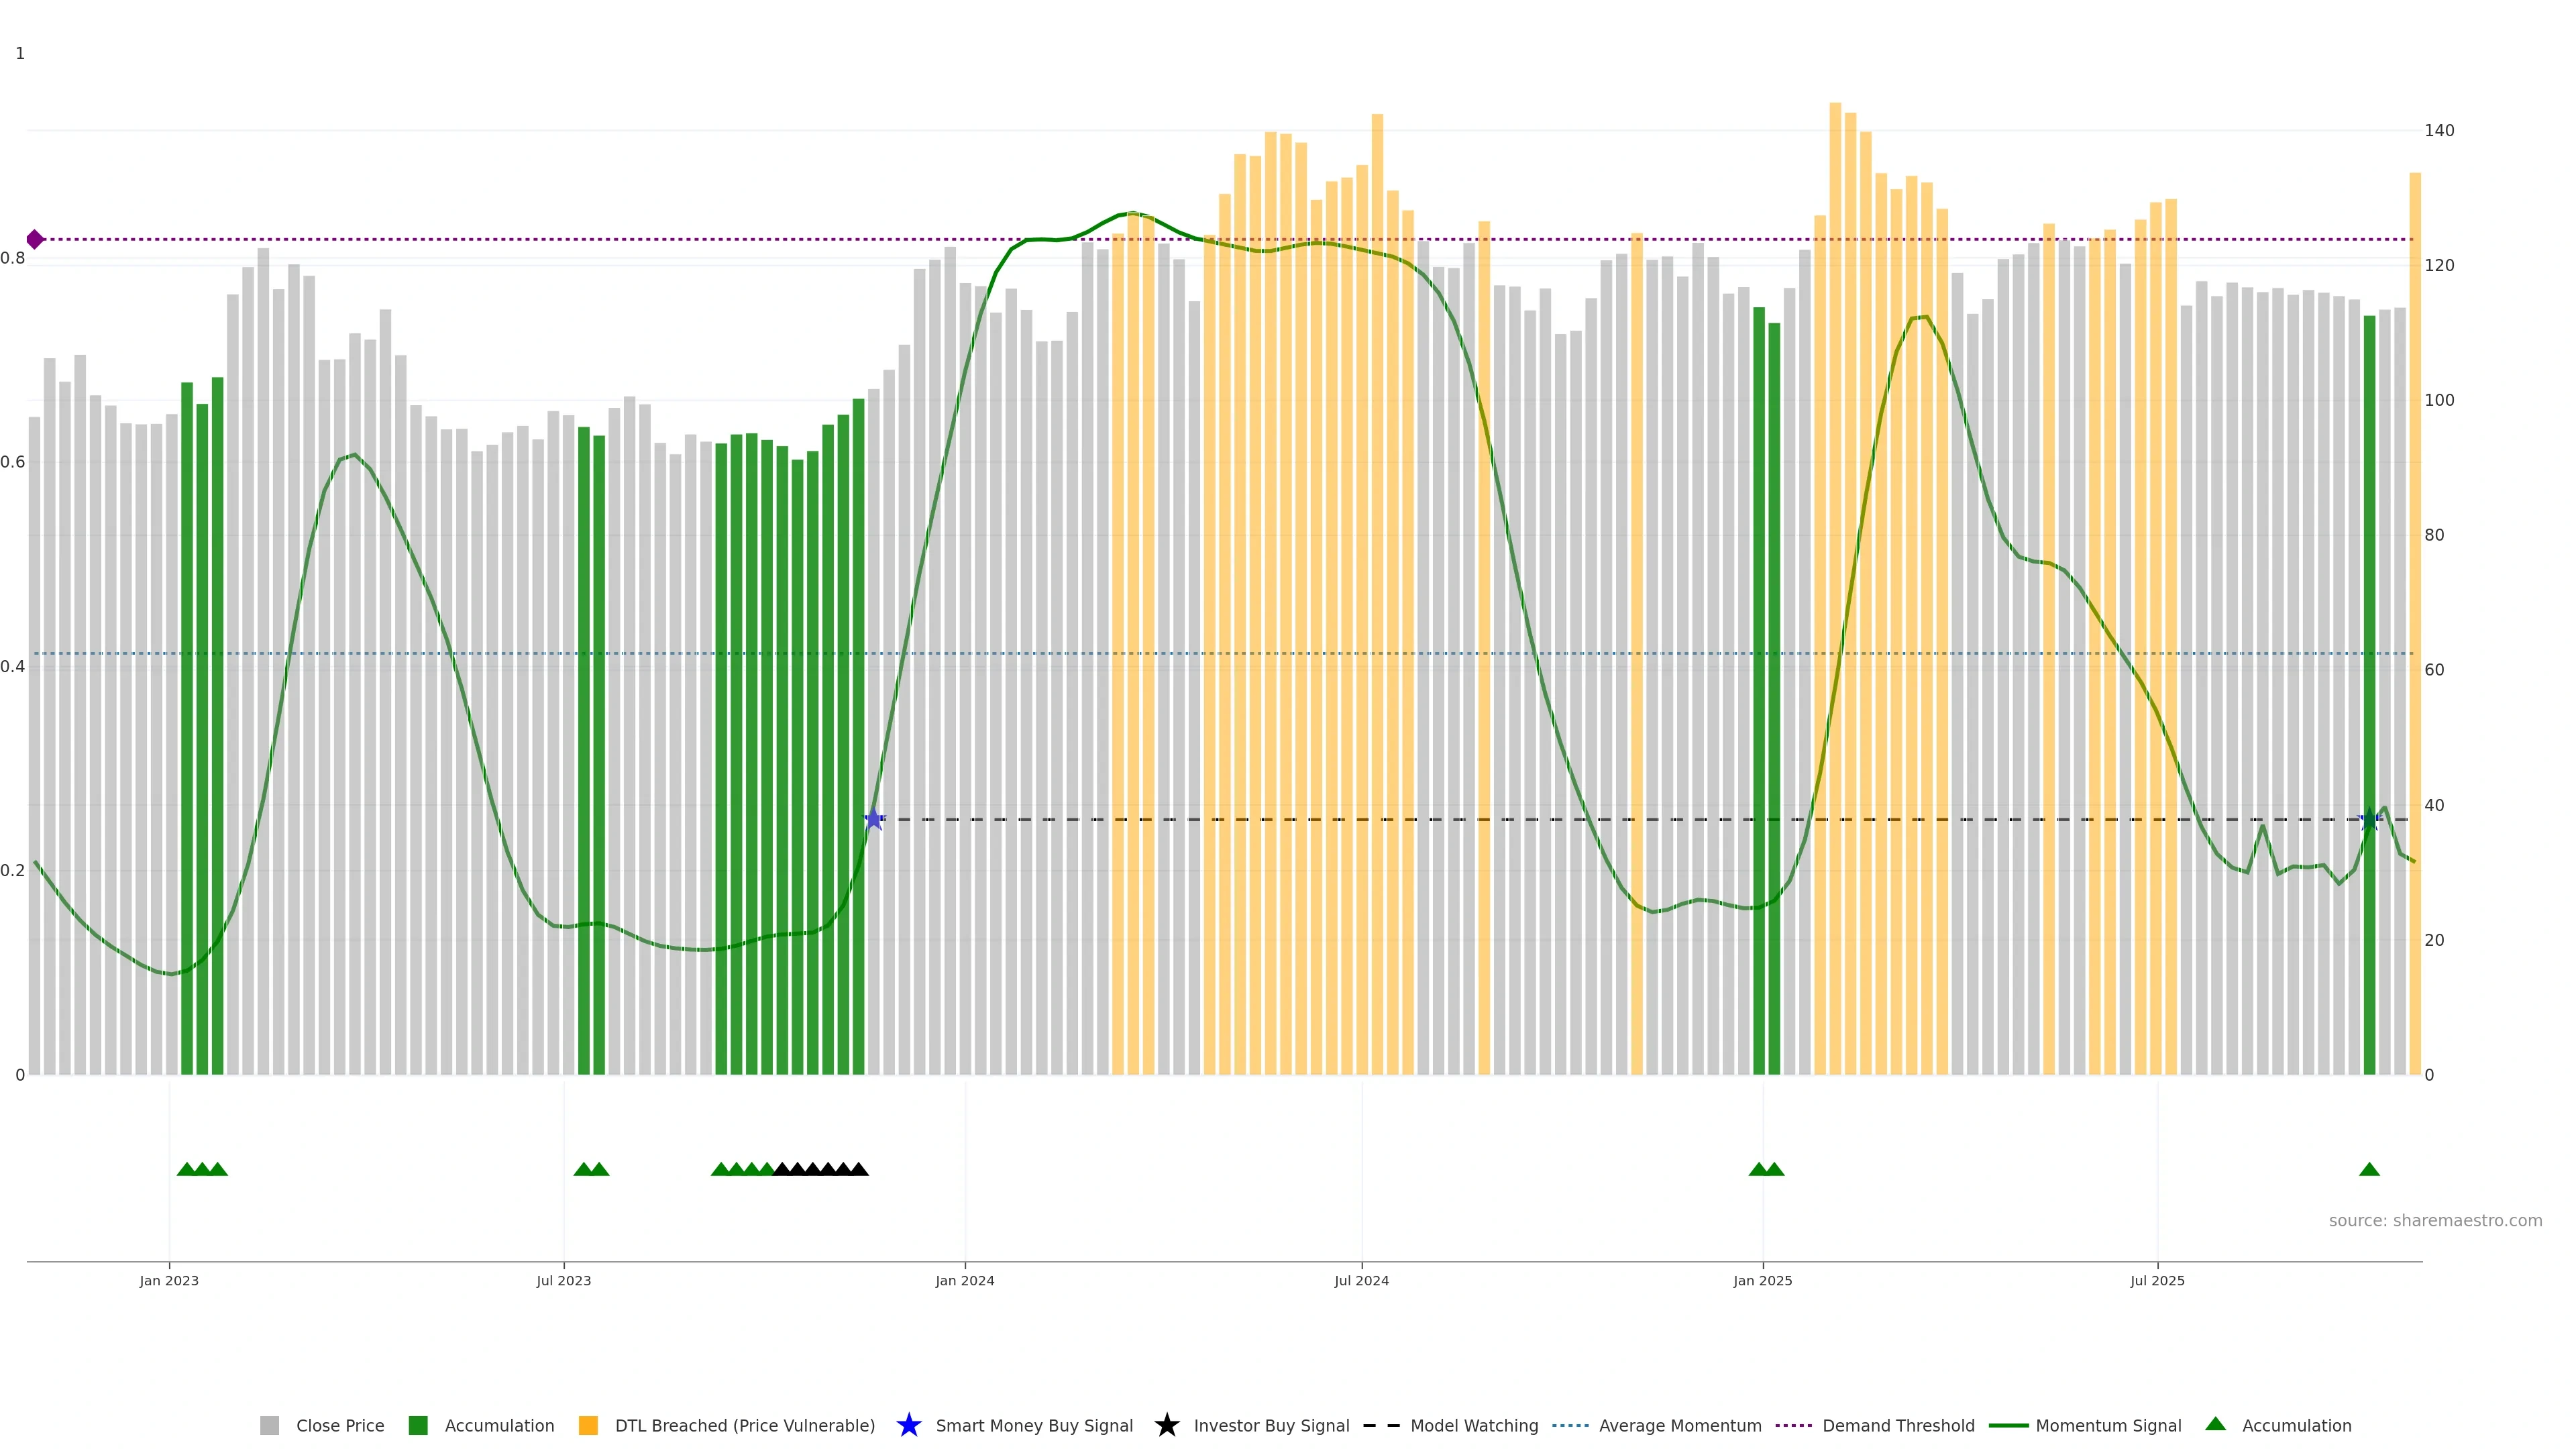Toggle DTL Breached (Price Vulnerable) legend entry

pos(744,1425)
